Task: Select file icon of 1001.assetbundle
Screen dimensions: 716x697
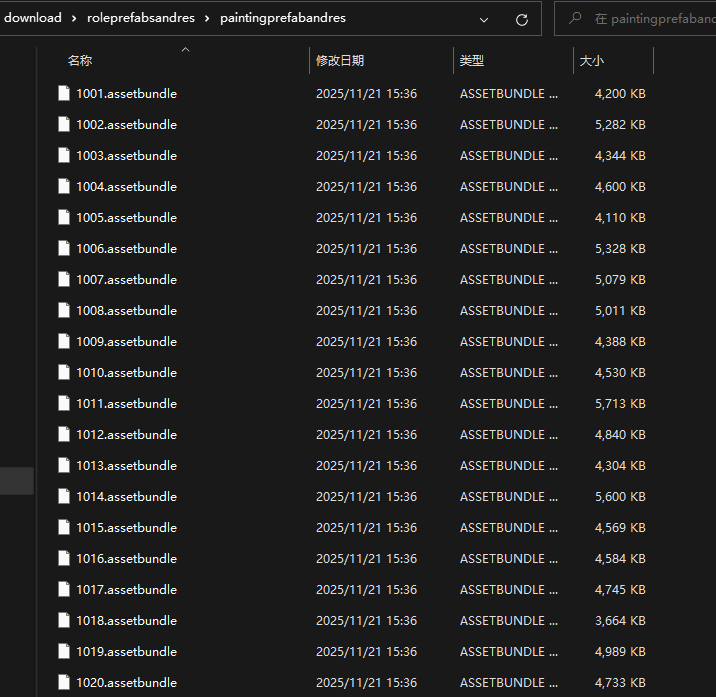Action: 64,93
